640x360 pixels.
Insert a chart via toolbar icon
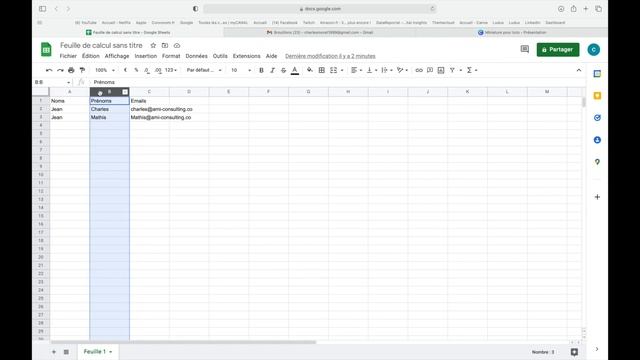441,70
